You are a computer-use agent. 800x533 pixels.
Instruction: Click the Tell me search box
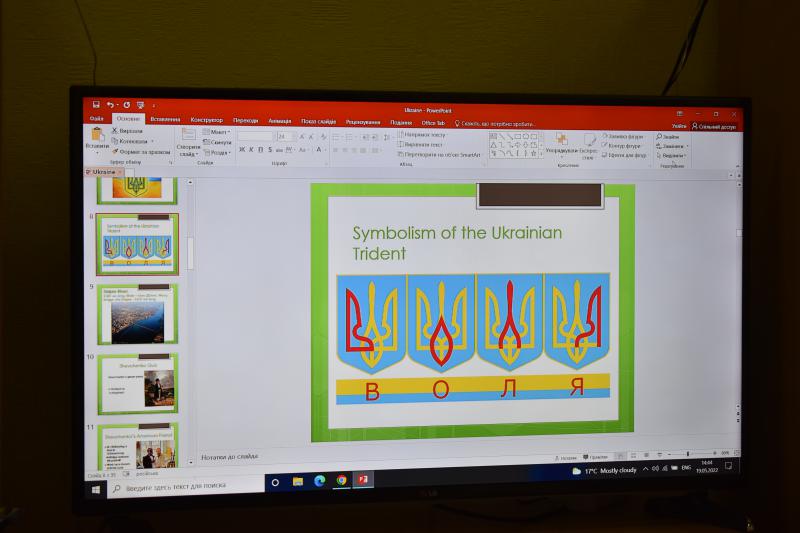[x=494, y=124]
